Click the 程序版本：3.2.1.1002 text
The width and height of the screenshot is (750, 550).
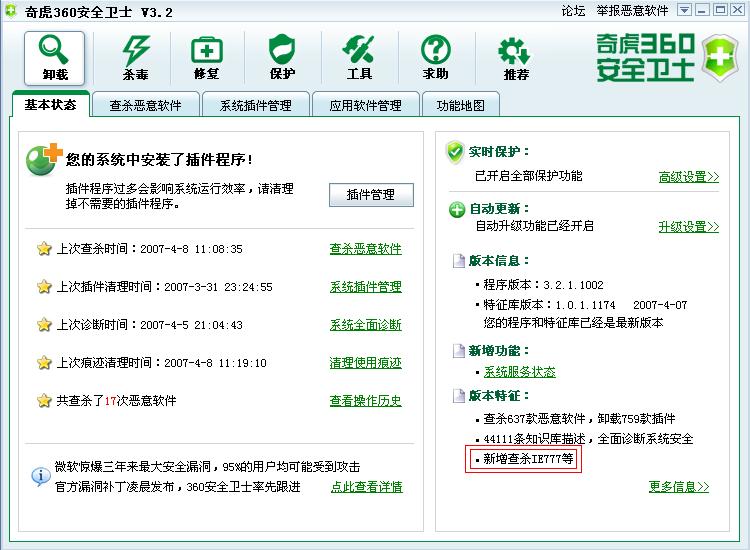pyautogui.click(x=543, y=285)
